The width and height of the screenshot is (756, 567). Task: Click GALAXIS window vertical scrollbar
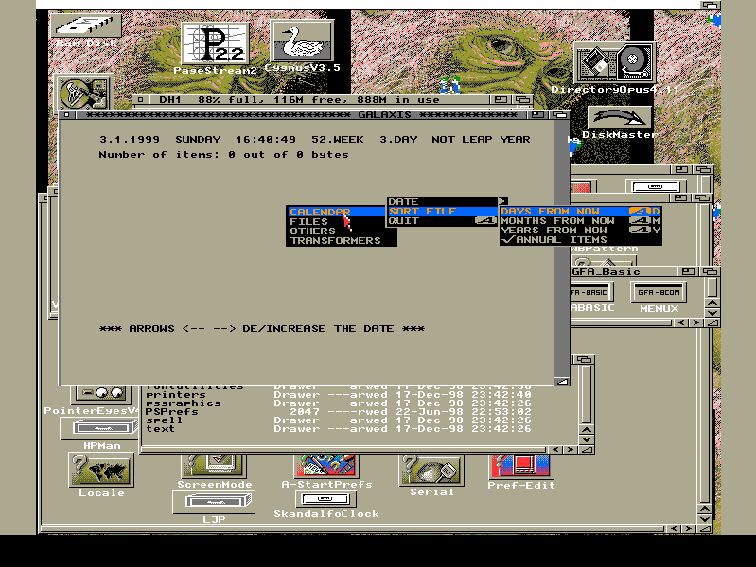pos(562,248)
